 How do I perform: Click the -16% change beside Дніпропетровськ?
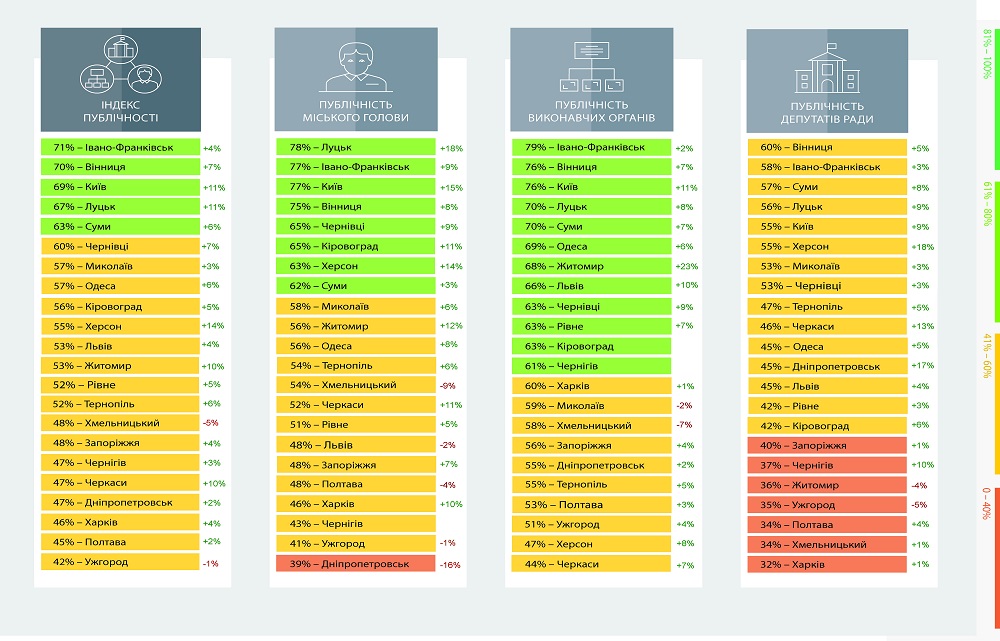coord(450,564)
